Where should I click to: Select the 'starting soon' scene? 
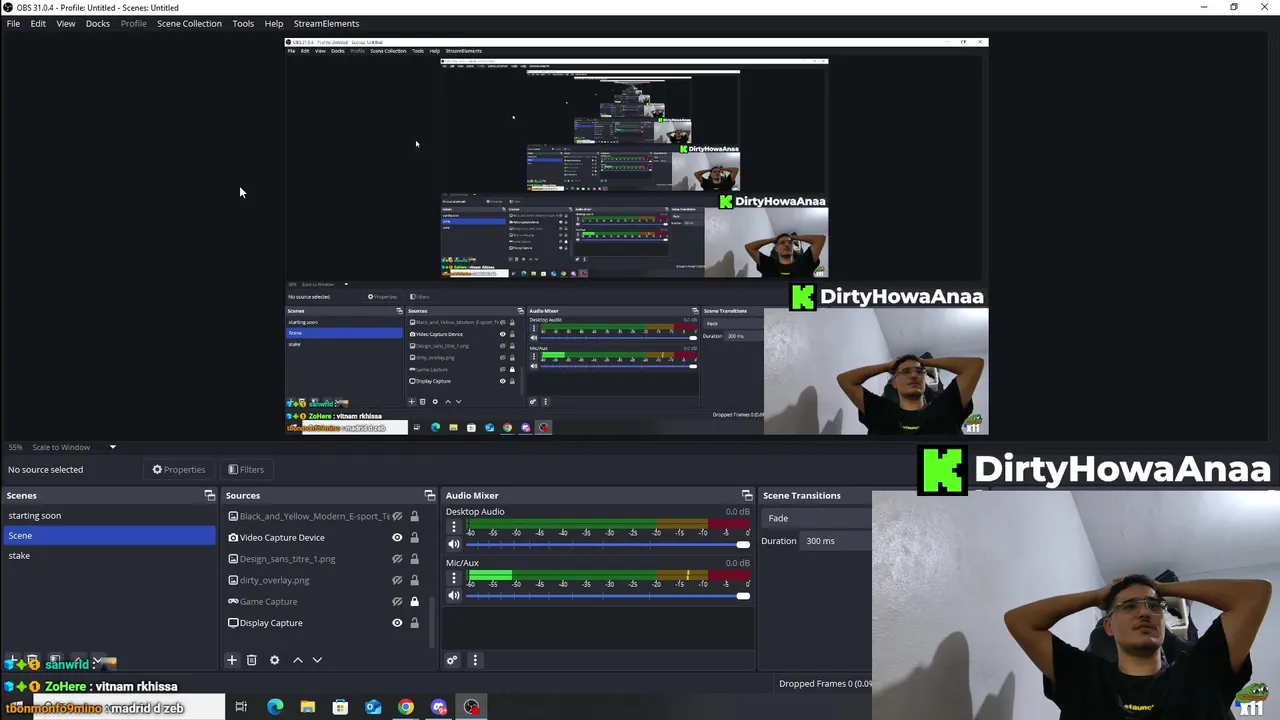109,515
